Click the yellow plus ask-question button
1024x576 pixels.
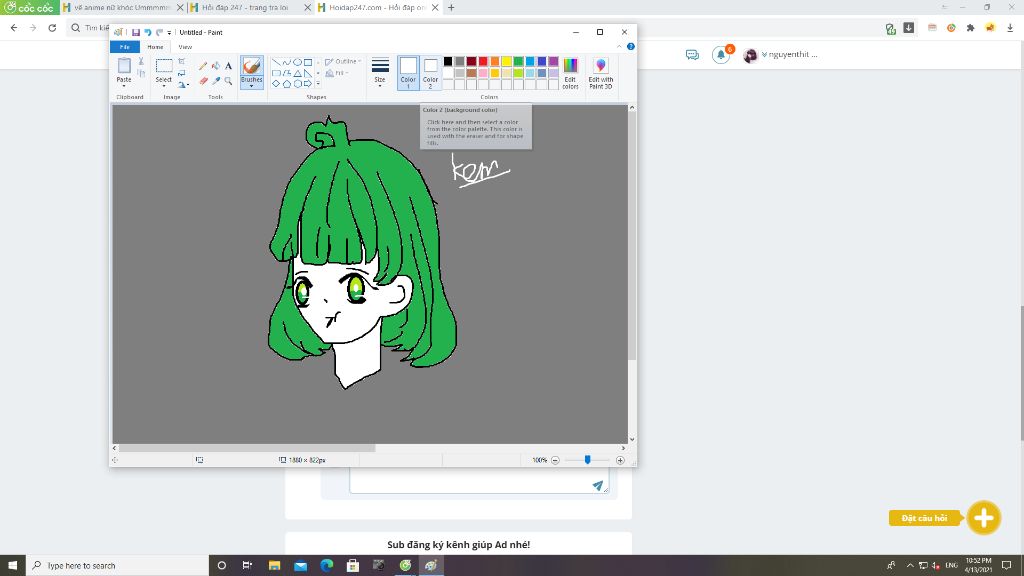pos(984,518)
